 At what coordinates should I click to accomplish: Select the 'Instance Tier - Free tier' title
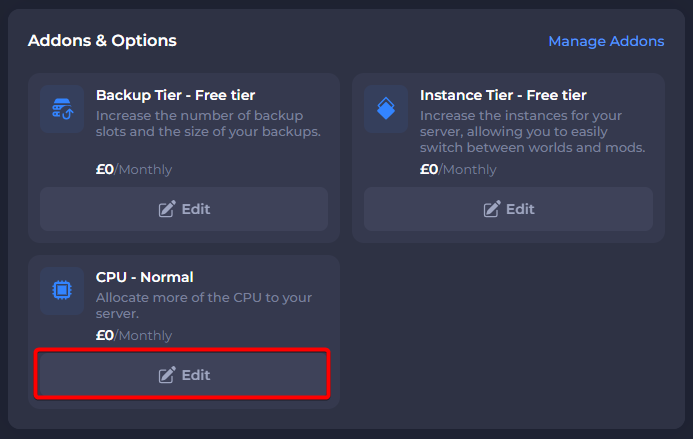point(503,95)
